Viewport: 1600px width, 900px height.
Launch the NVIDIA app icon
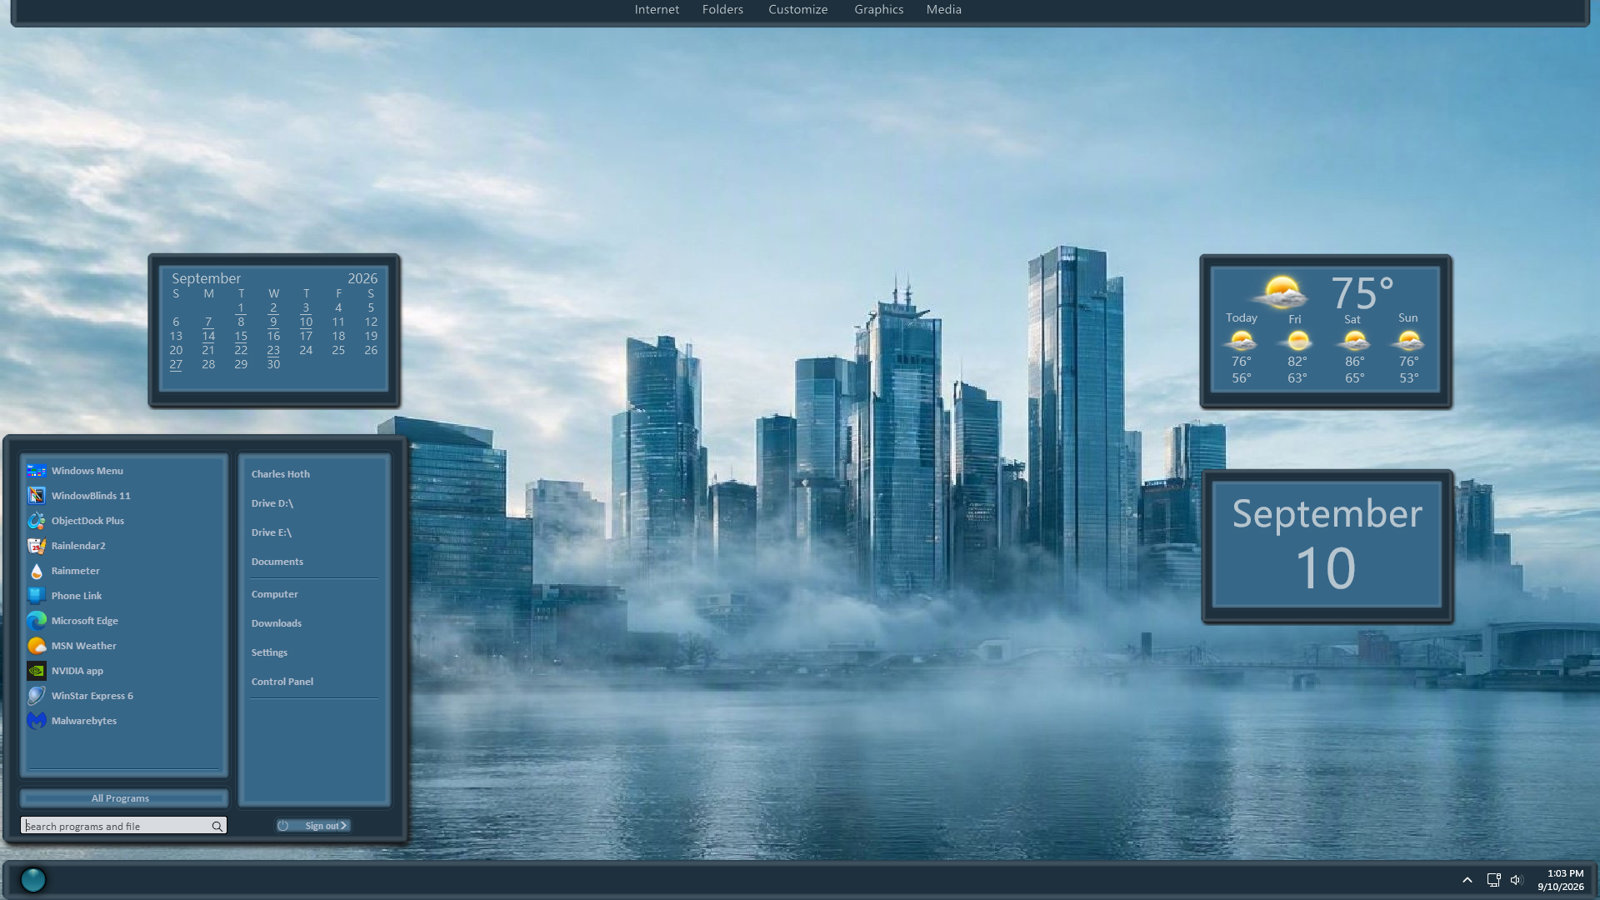[36, 671]
